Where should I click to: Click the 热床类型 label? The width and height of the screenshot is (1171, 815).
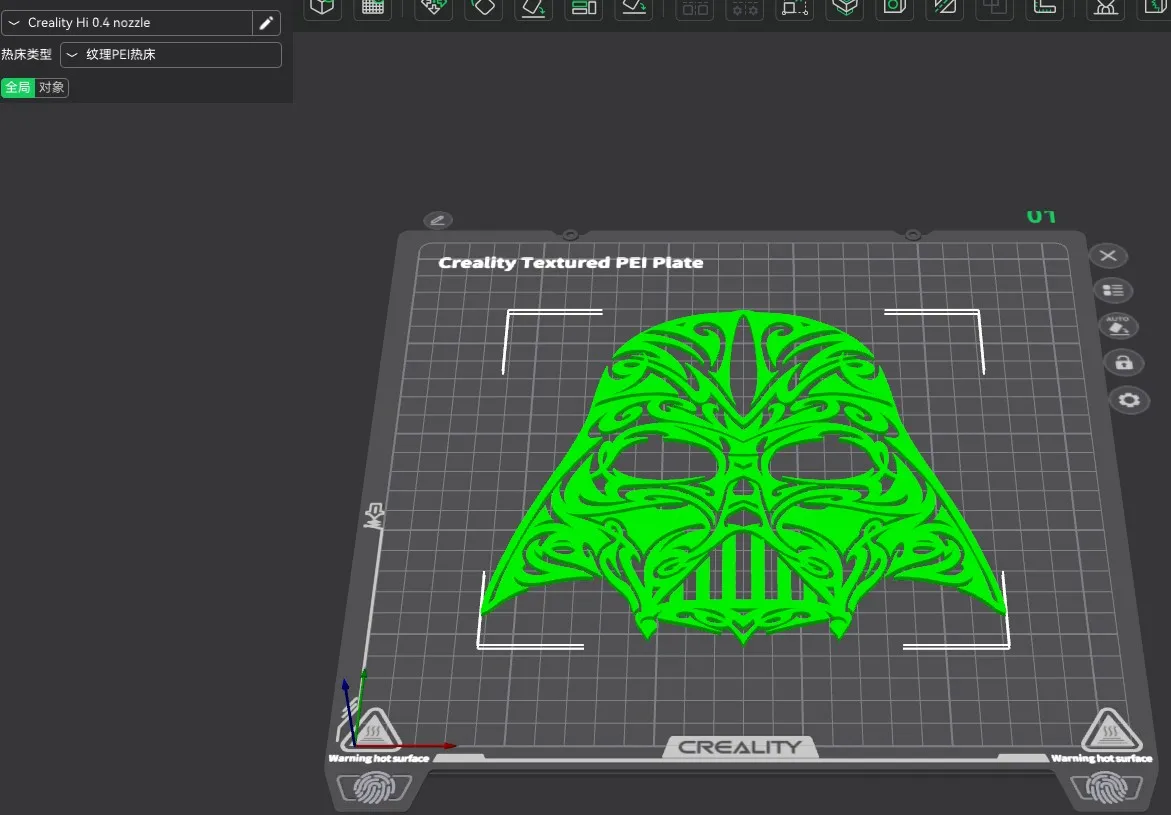26,55
